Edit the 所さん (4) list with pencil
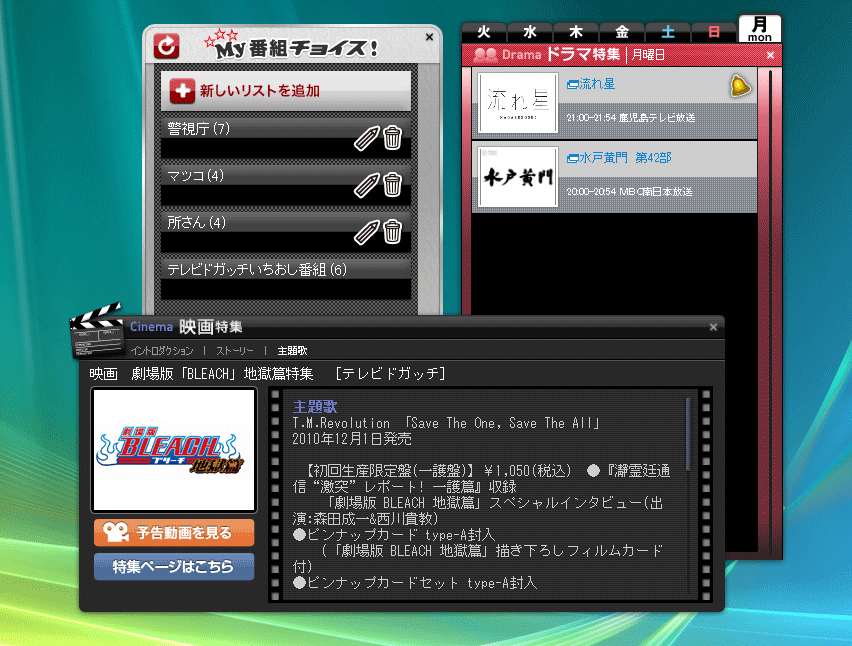This screenshot has height=646, width=852. [x=367, y=232]
